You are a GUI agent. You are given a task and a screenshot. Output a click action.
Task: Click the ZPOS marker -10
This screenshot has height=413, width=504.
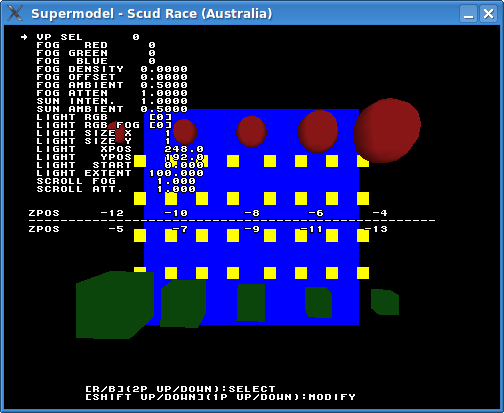point(176,213)
